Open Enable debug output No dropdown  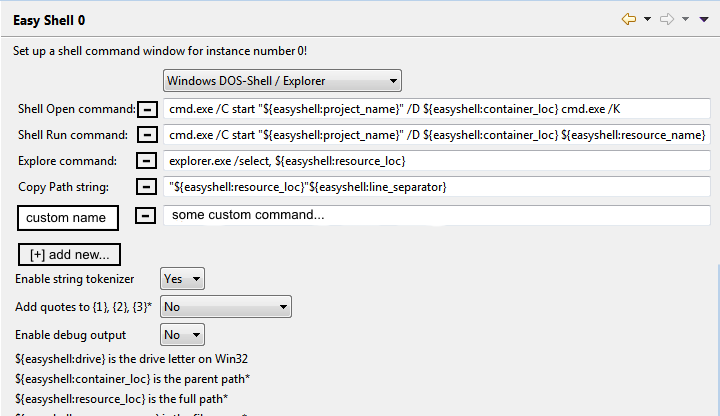[182, 335]
